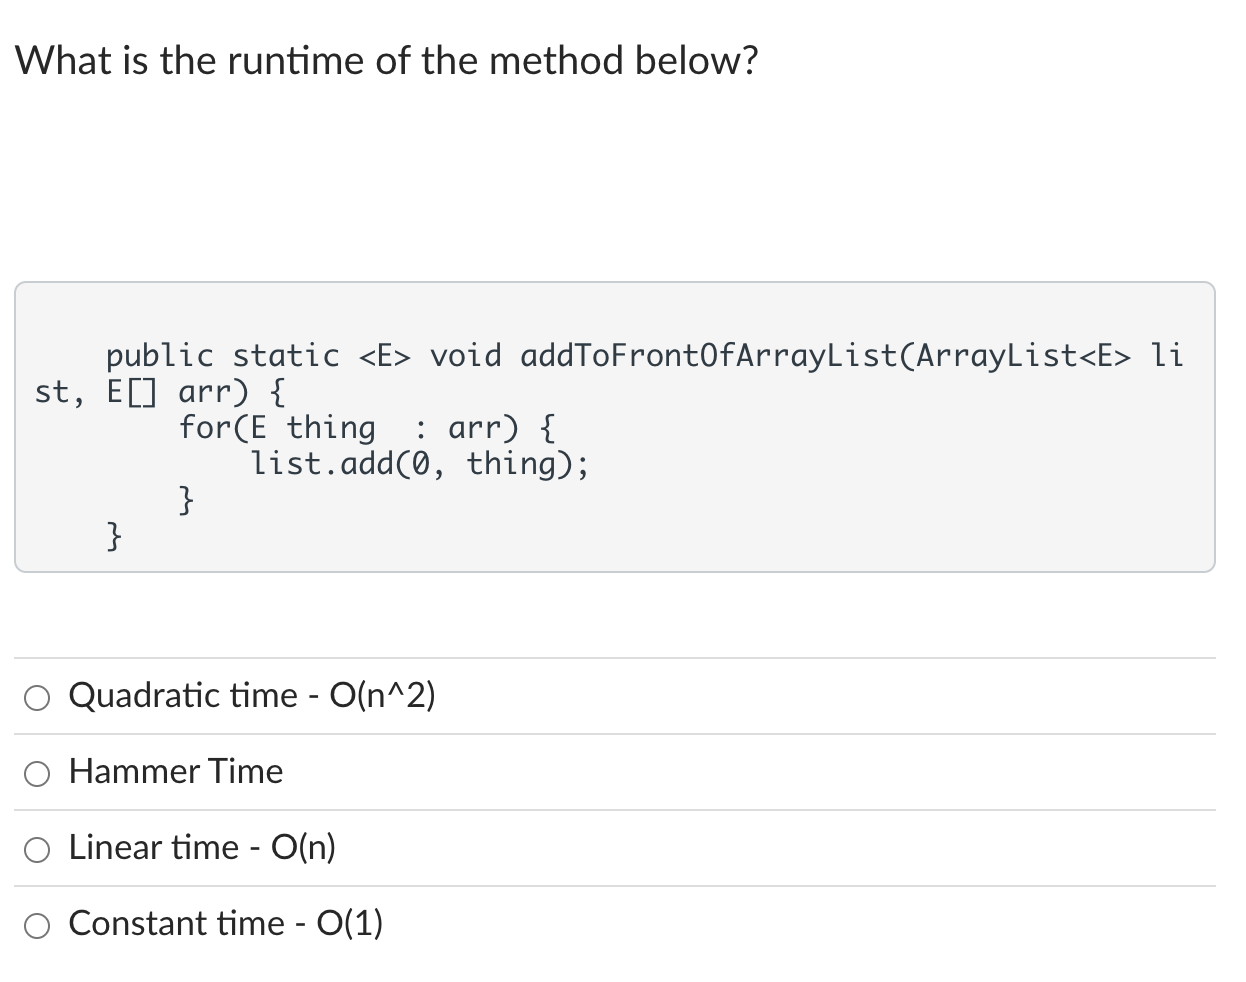Choose the answer 'Quadratic time - O(n^2)'

[251, 695]
